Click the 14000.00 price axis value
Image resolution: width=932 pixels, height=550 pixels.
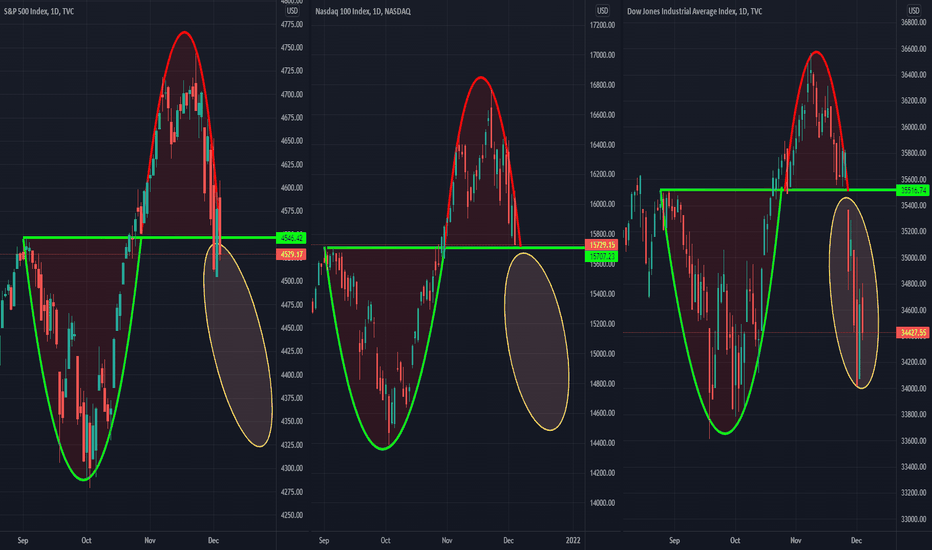pos(602,503)
